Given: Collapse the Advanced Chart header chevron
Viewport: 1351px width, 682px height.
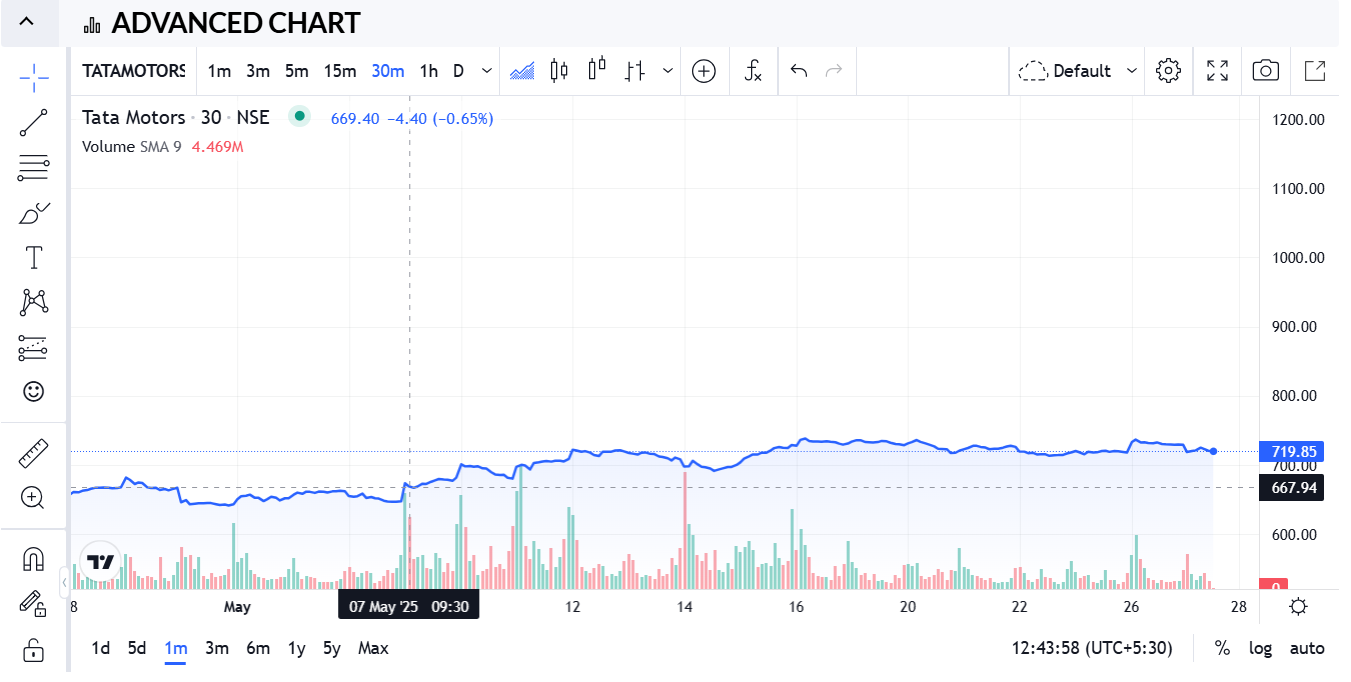Looking at the screenshot, I should pyautogui.click(x=27, y=22).
